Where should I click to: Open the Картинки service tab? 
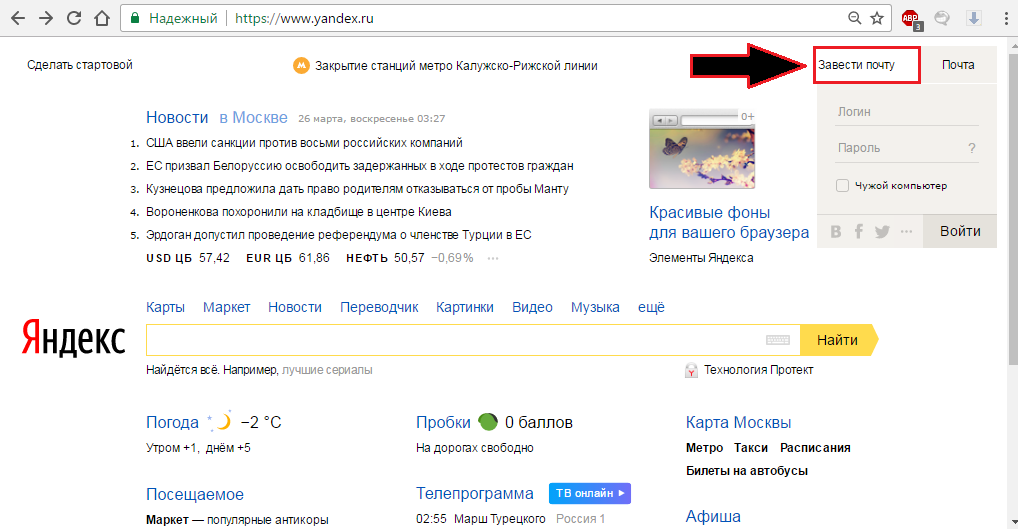465,307
